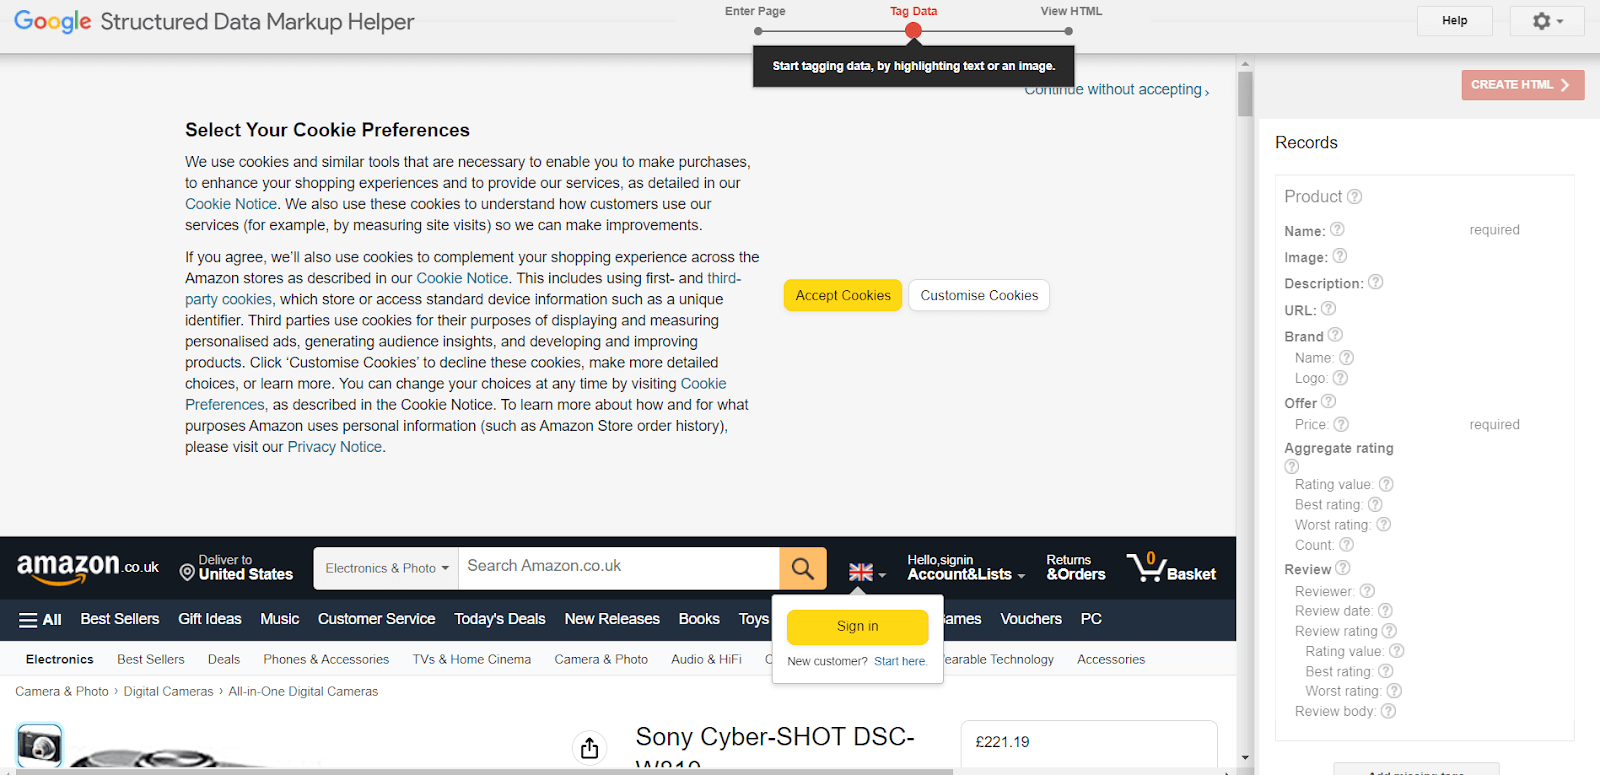Image resolution: width=1600 pixels, height=775 pixels.
Task: Click the Accept Cookies button
Action: coord(842,296)
